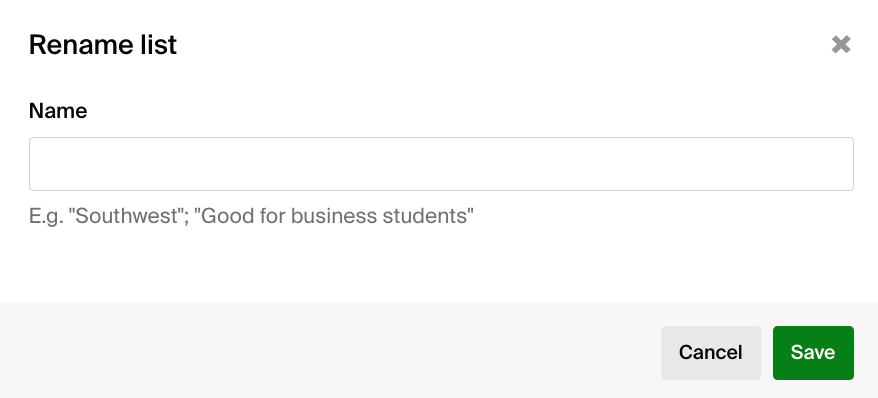Click the "Southwest" example helper text
Viewport: 878px width, 398px height.
click(x=251, y=216)
